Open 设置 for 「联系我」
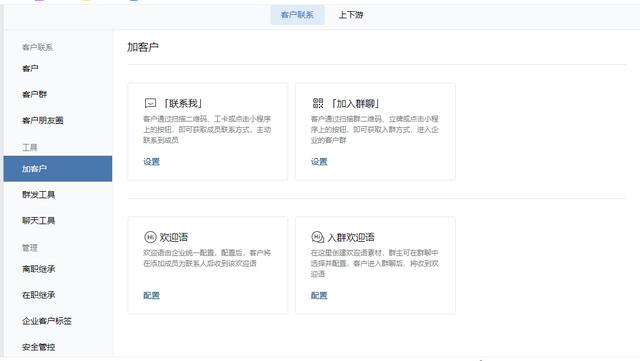 (x=151, y=162)
